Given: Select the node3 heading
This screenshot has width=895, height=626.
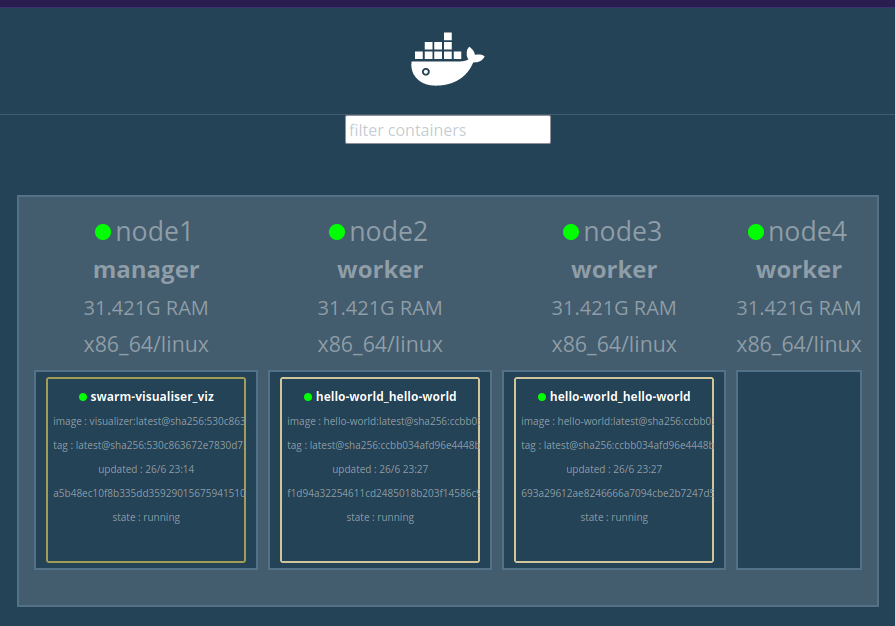Looking at the screenshot, I should pos(623,232).
